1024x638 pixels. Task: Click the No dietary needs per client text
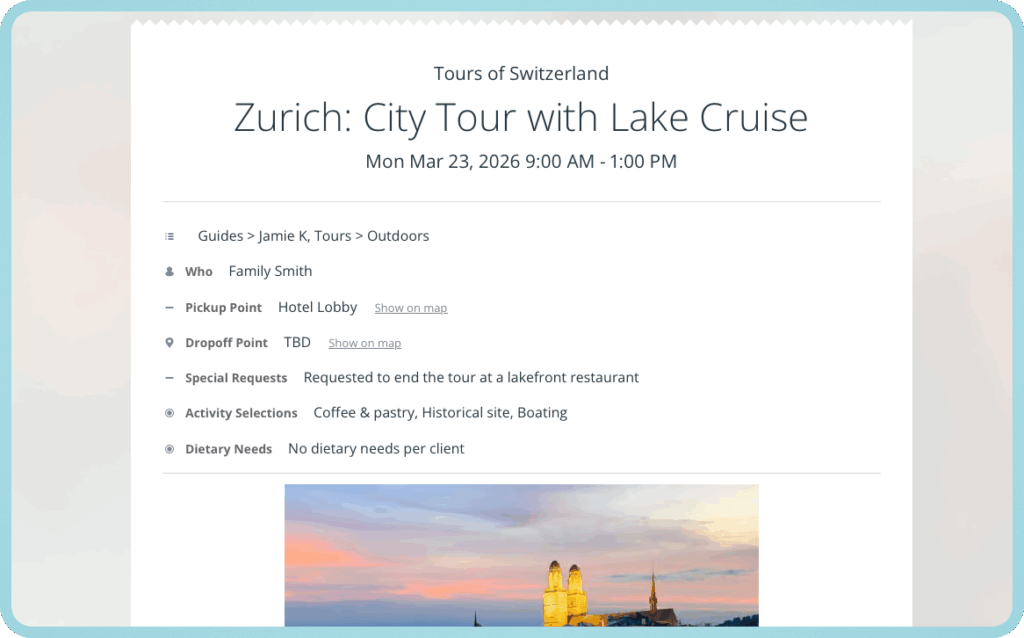tap(376, 448)
